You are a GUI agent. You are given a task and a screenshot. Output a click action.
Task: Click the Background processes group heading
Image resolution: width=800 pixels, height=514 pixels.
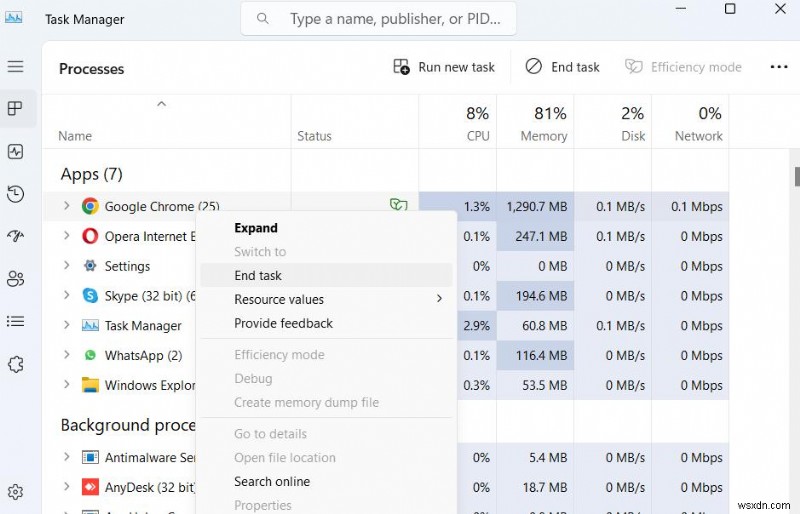tap(128, 425)
